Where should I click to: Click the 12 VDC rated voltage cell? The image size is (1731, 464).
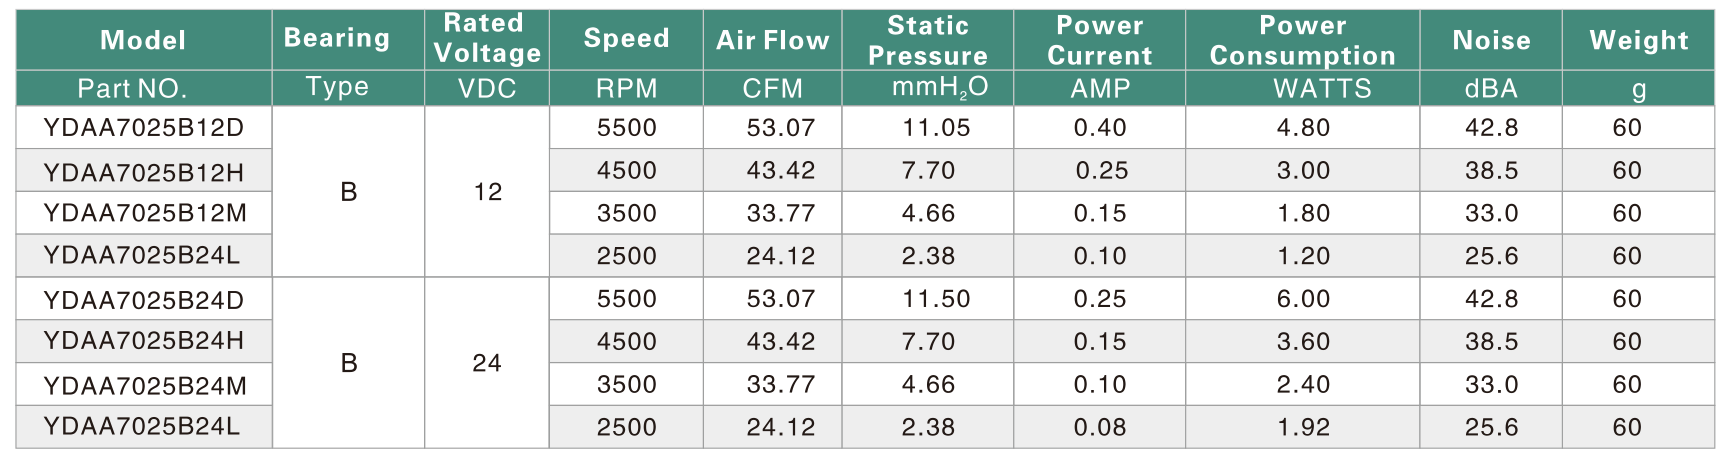487,192
